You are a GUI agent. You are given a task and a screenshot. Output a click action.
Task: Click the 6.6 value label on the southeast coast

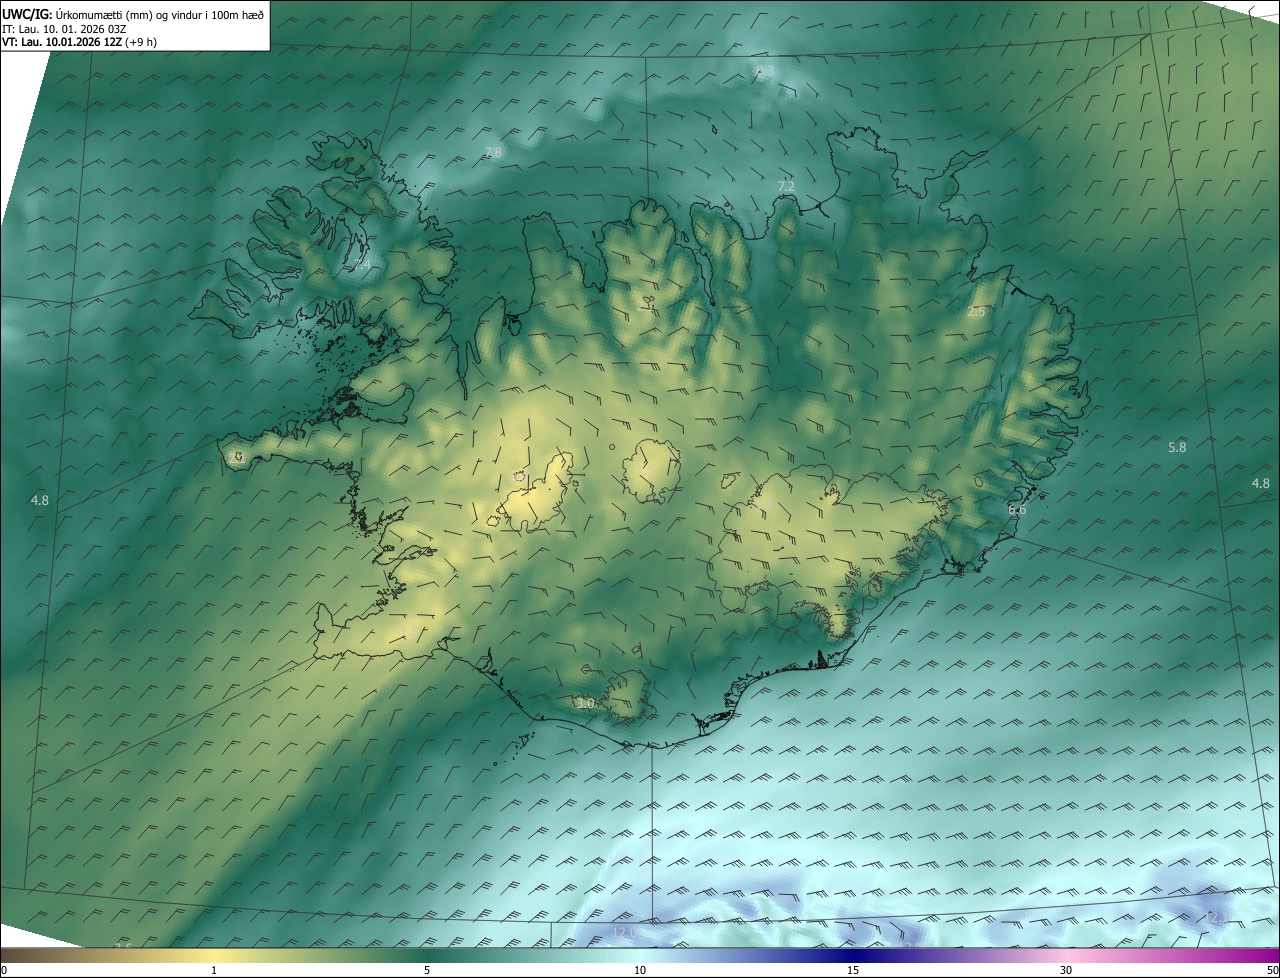coord(1017,509)
